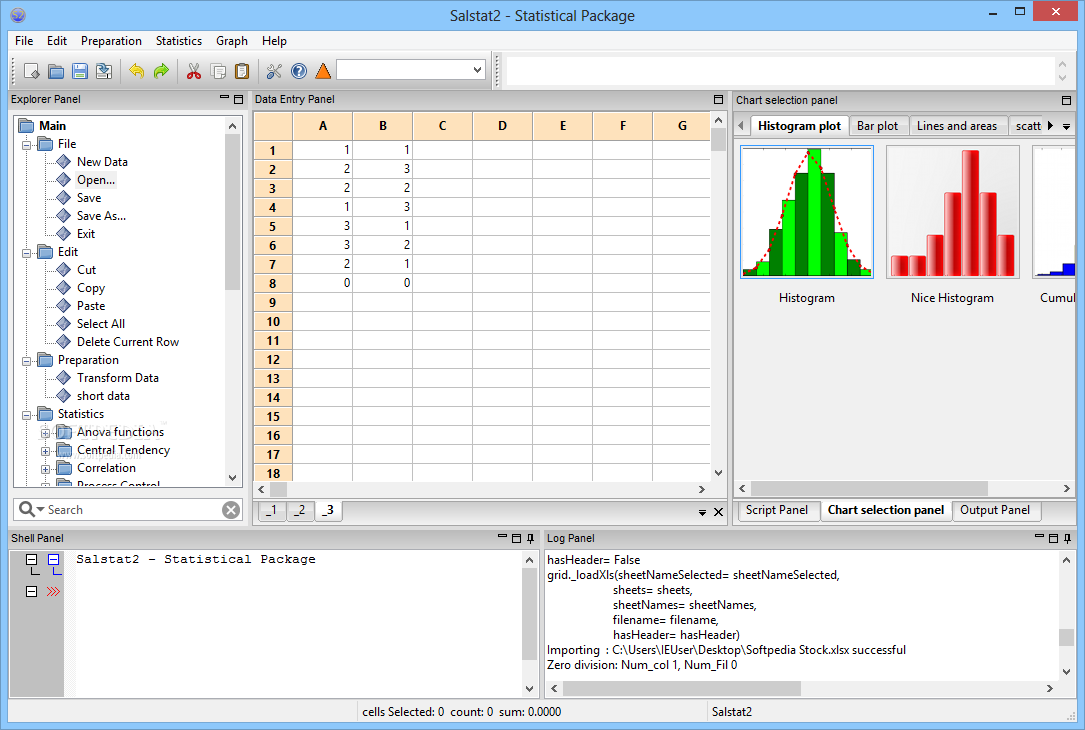
Task: Click the blue Help question mark icon
Action: pos(299,71)
